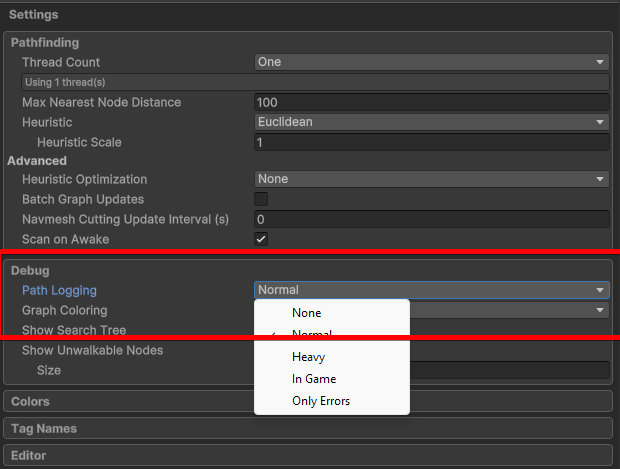Enable the Batch Graph Updates checkbox
Viewport: 620px width, 469px height.
(x=261, y=199)
